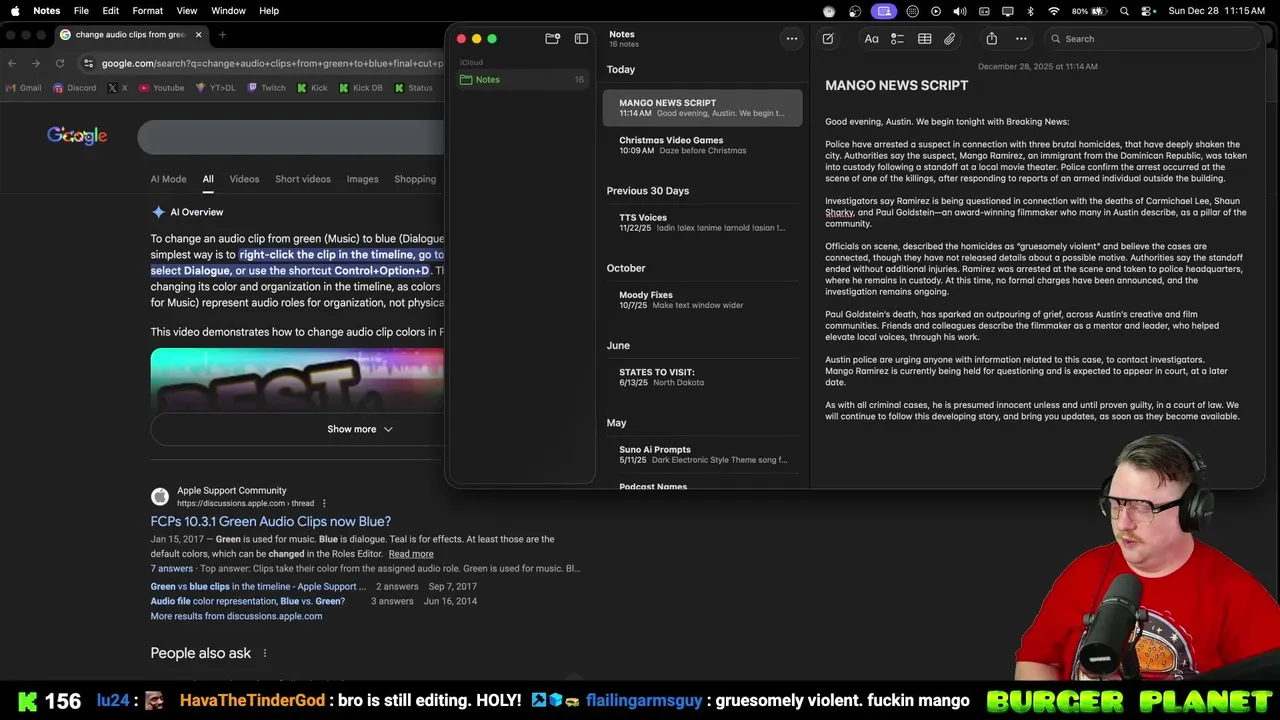Click the Google logo
Image resolution: width=1280 pixels, height=720 pixels.
77,136
